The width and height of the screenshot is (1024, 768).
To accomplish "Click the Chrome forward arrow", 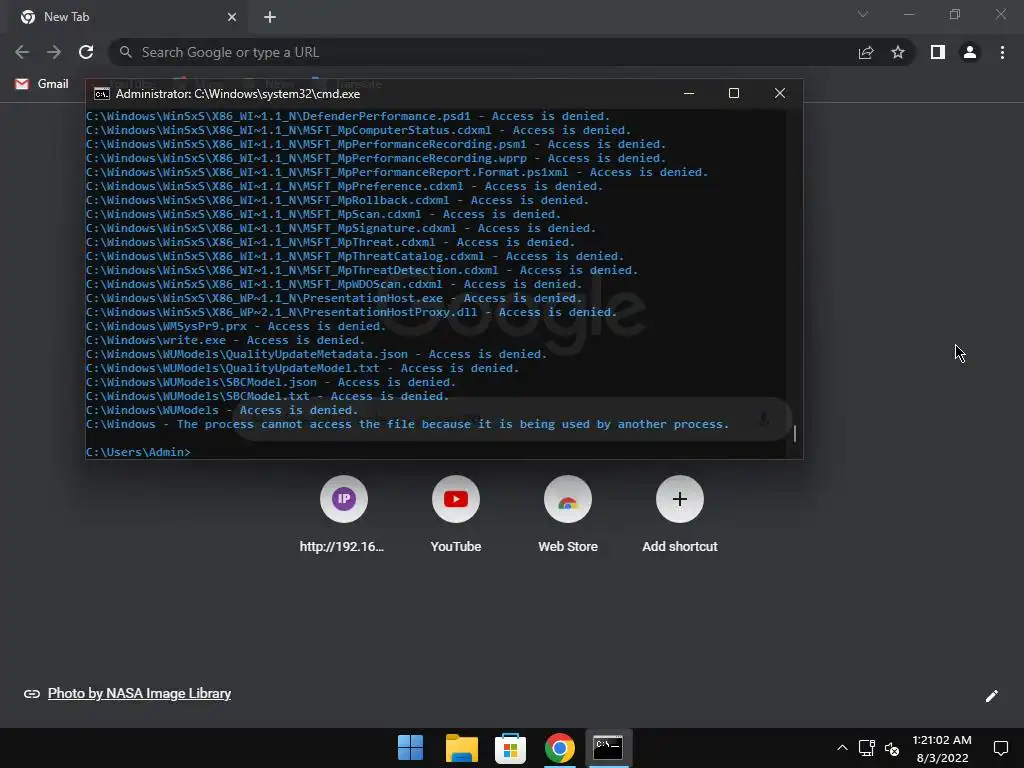I will click(x=54, y=52).
